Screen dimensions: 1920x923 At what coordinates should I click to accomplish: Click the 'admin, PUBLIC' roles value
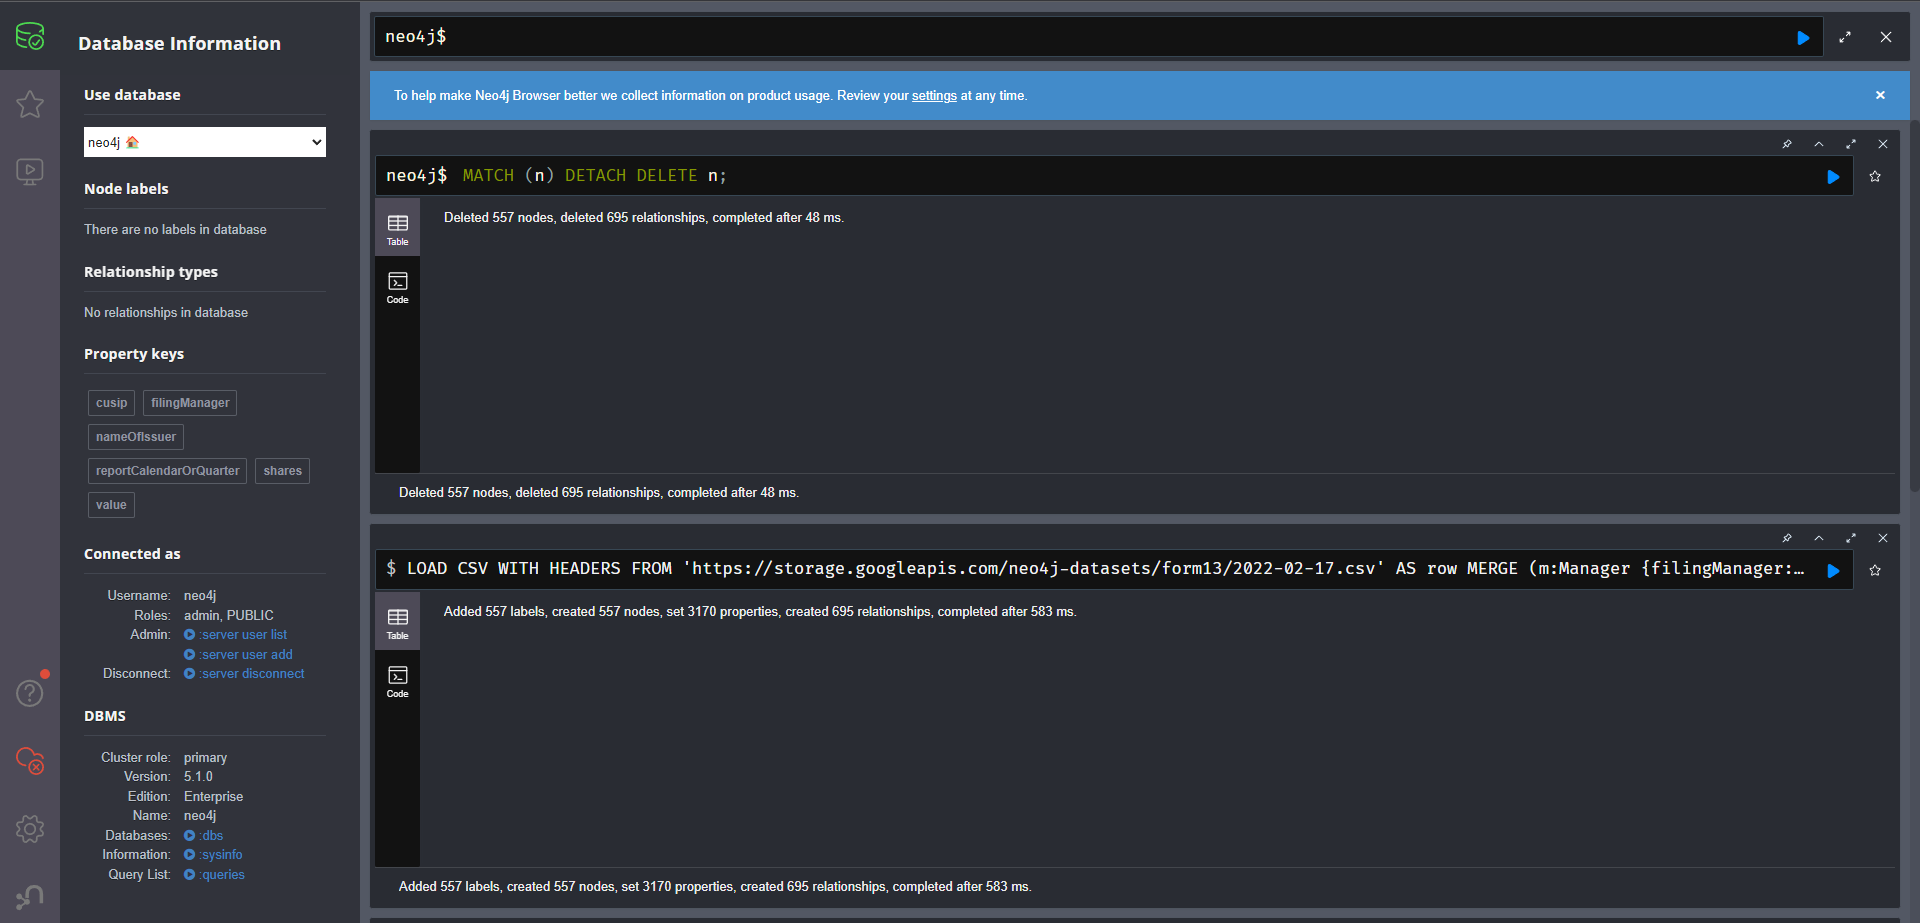pyautogui.click(x=228, y=616)
